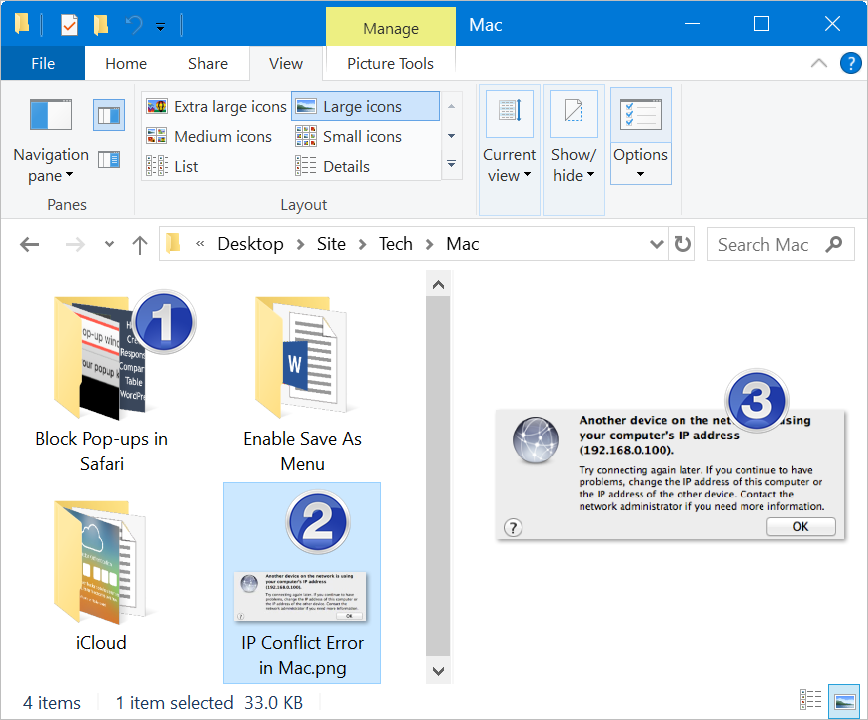The height and width of the screenshot is (720, 868).
Task: Click the preview image of the IP error
Action: pyautogui.click(x=670, y=475)
